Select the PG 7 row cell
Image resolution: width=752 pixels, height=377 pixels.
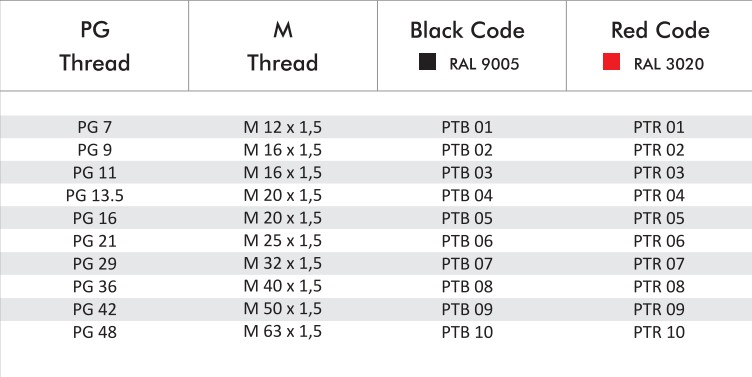pyautogui.click(x=95, y=127)
